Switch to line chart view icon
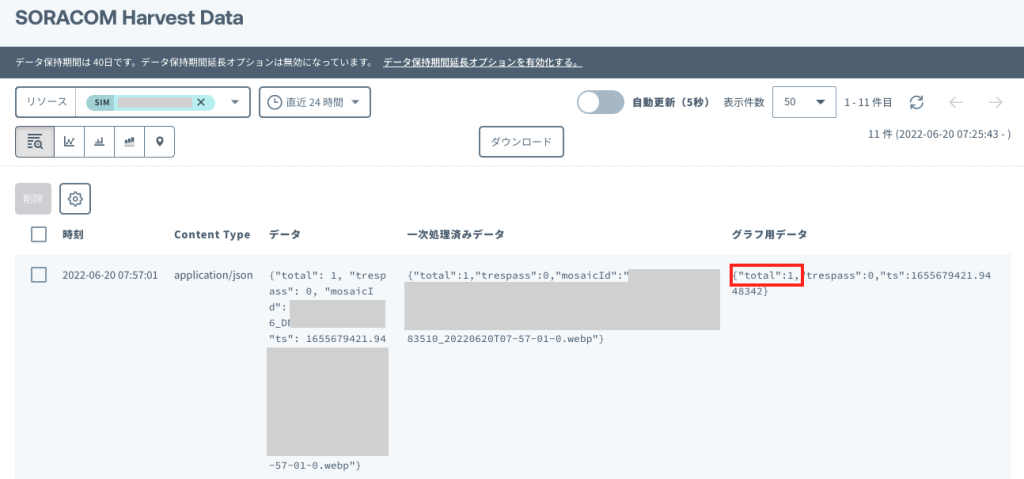The image size is (1024, 479). click(x=69, y=142)
